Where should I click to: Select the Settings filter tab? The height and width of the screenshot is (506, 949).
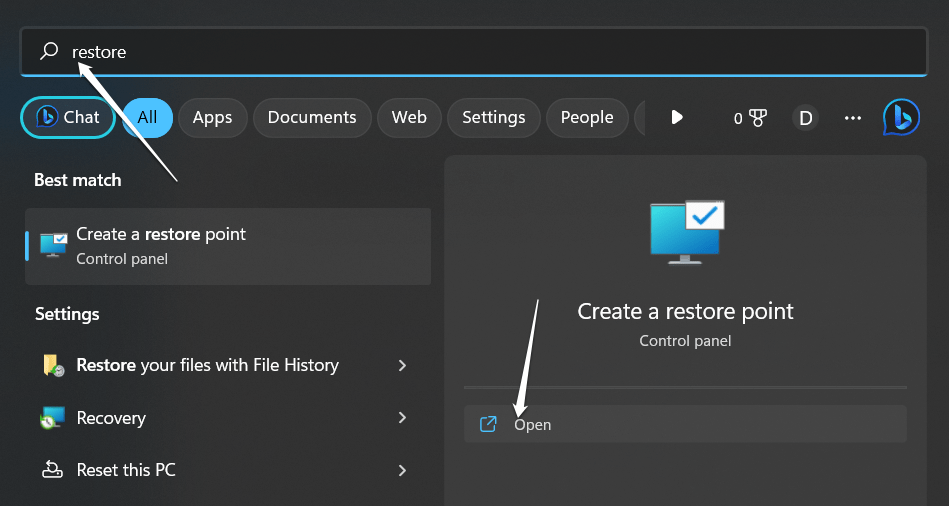click(x=493, y=118)
